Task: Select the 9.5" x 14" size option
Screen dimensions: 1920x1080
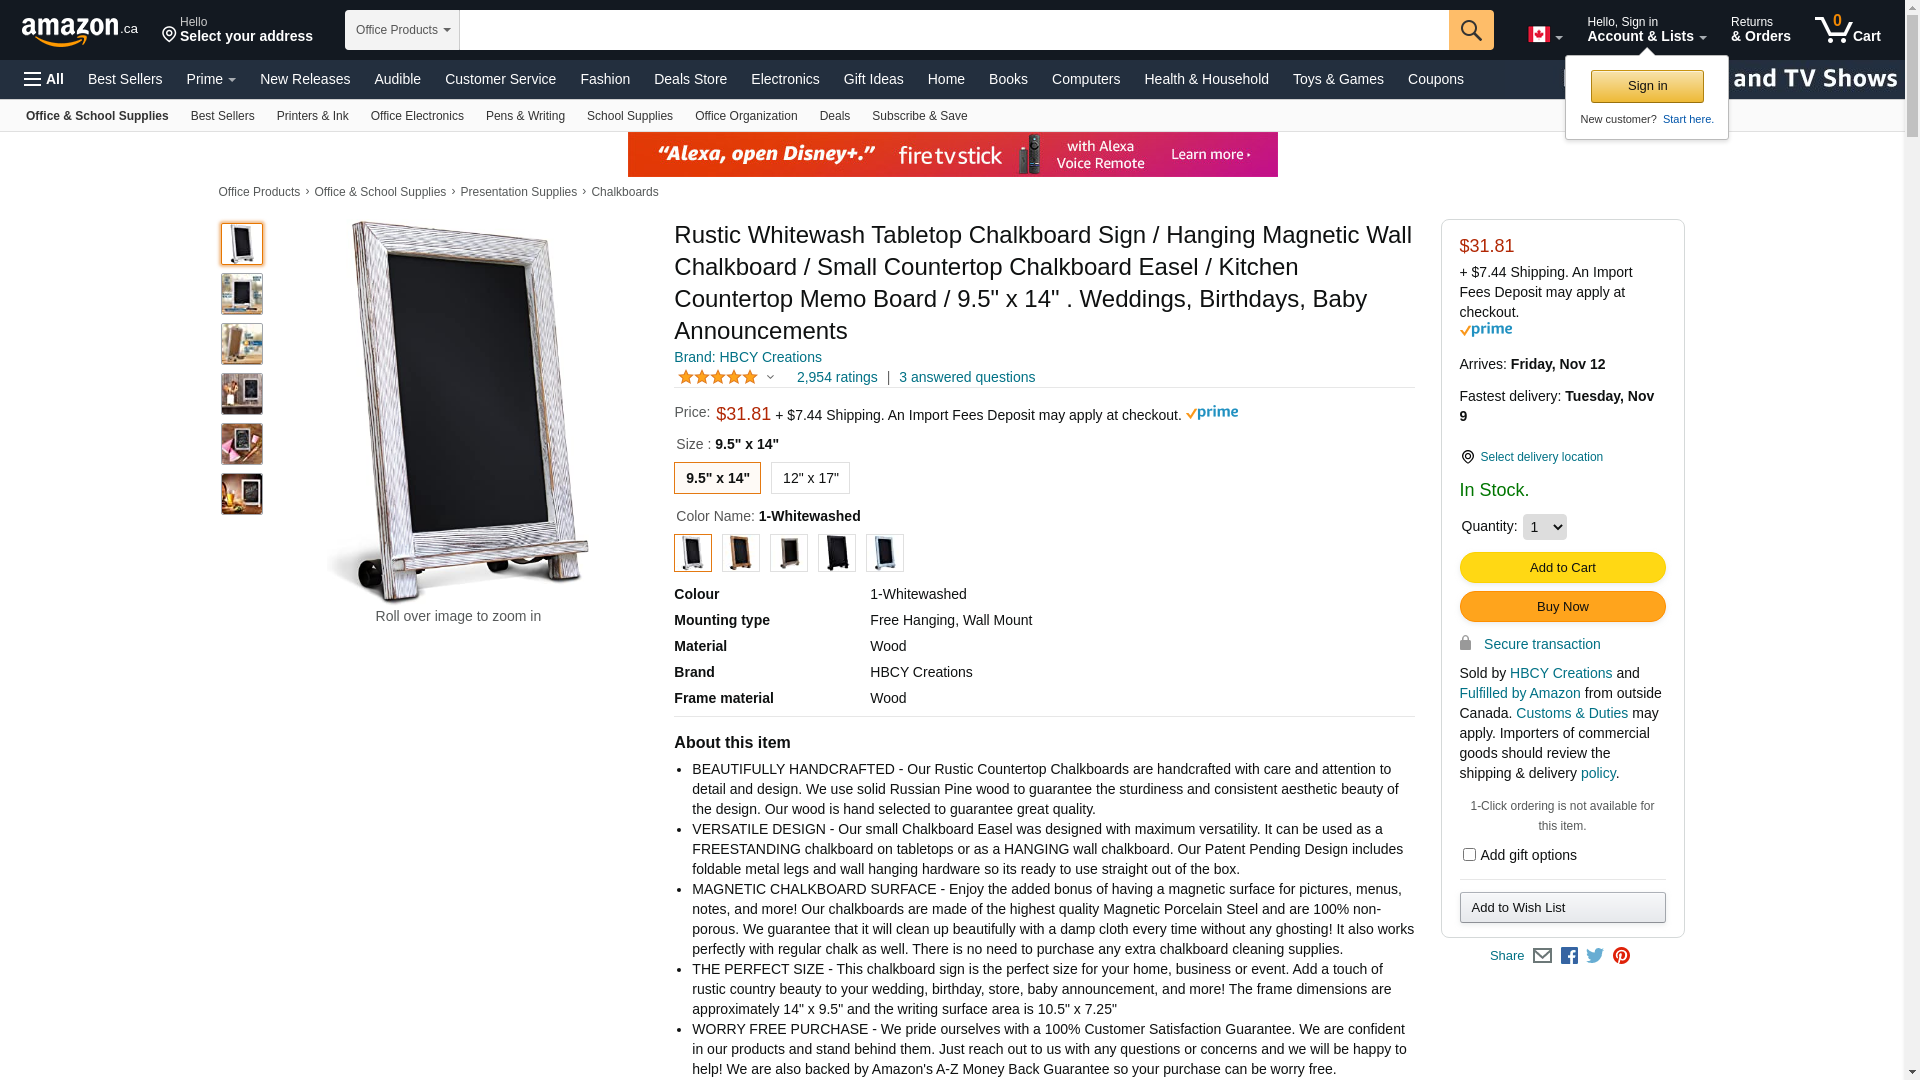Action: 717,478
